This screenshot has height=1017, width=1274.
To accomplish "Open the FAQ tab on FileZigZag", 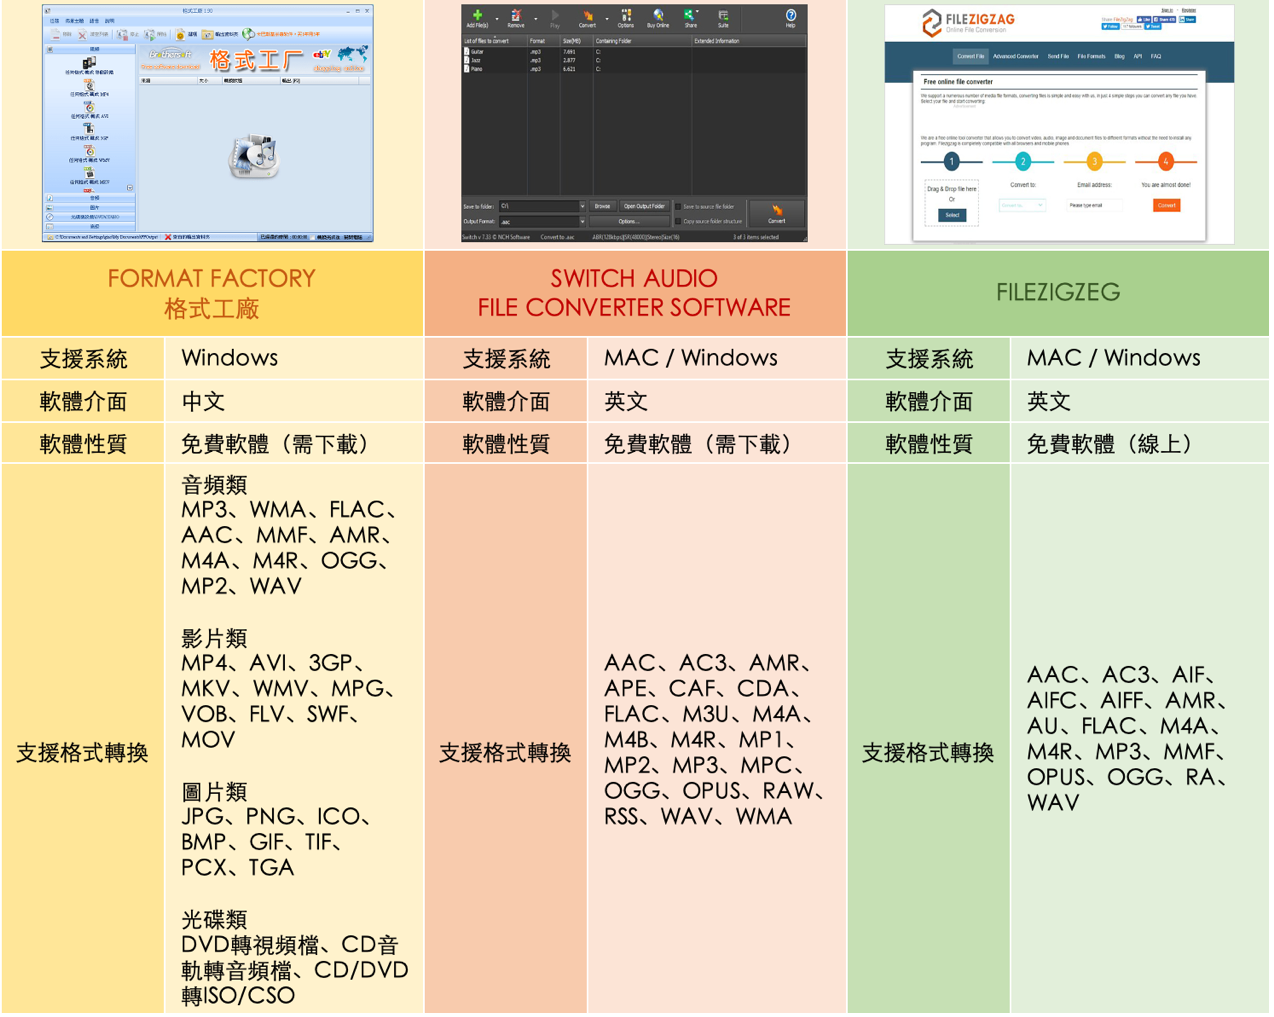I will pyautogui.click(x=1156, y=56).
